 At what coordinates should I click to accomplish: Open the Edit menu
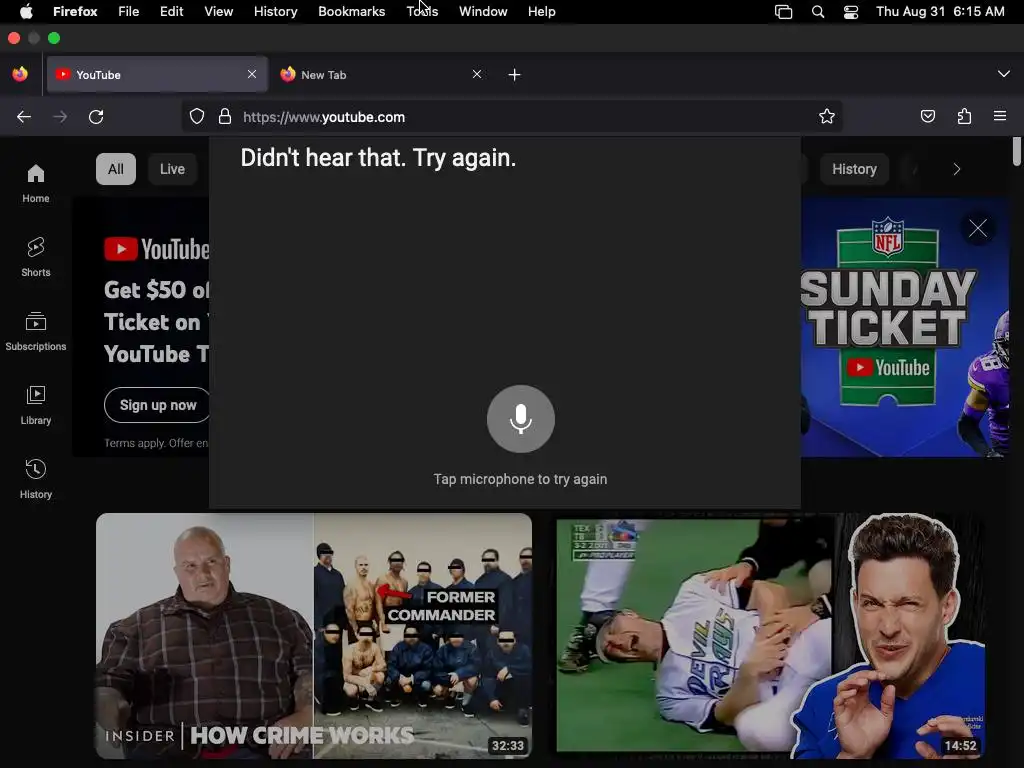coord(172,12)
